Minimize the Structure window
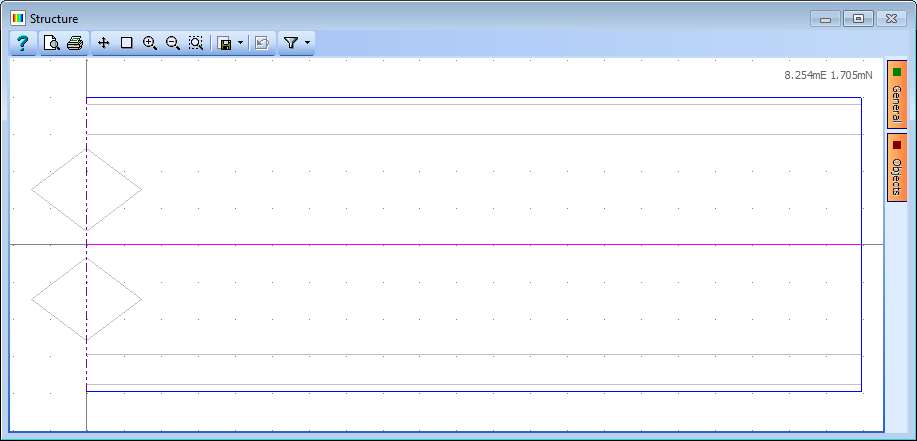This screenshot has width=917, height=441. click(x=826, y=19)
